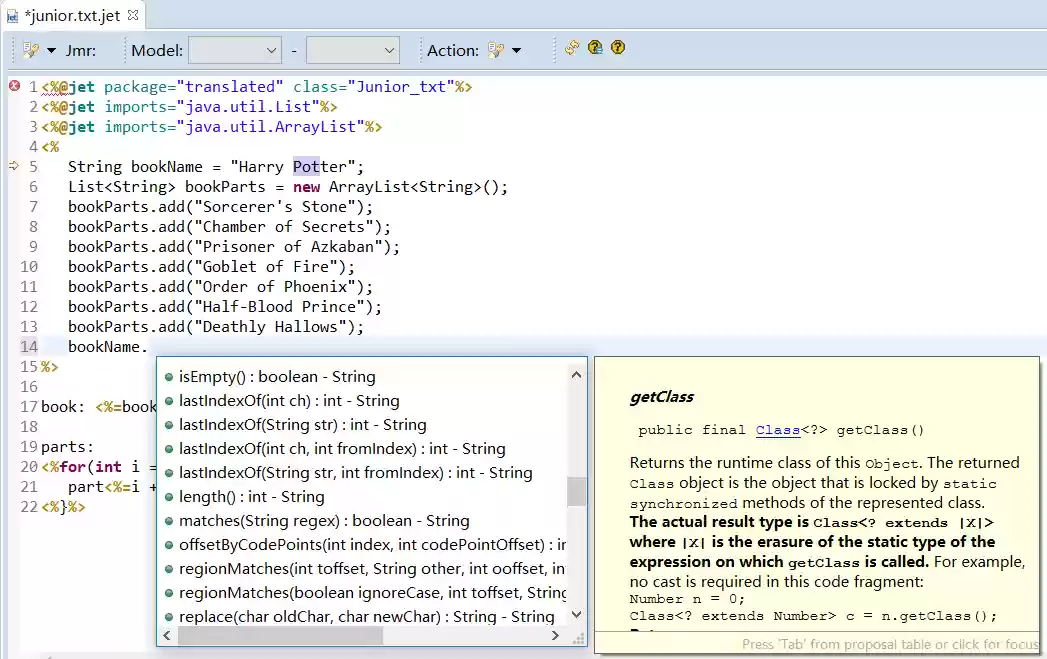Click the Jmr toolbar icon
This screenshot has height=659, width=1047.
[x=29, y=50]
